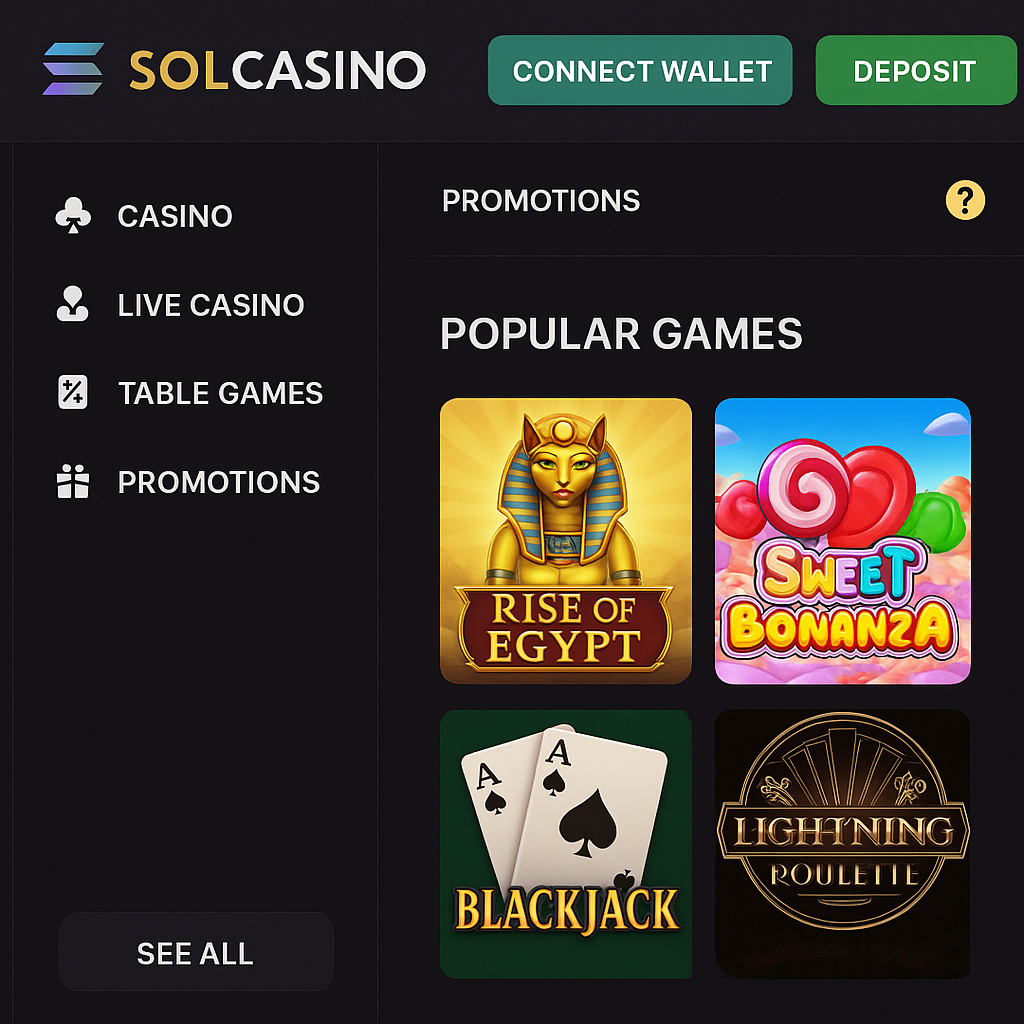Click the gift icon beside PROMOTIONS
Viewport: 1024px width, 1024px height.
[74, 481]
